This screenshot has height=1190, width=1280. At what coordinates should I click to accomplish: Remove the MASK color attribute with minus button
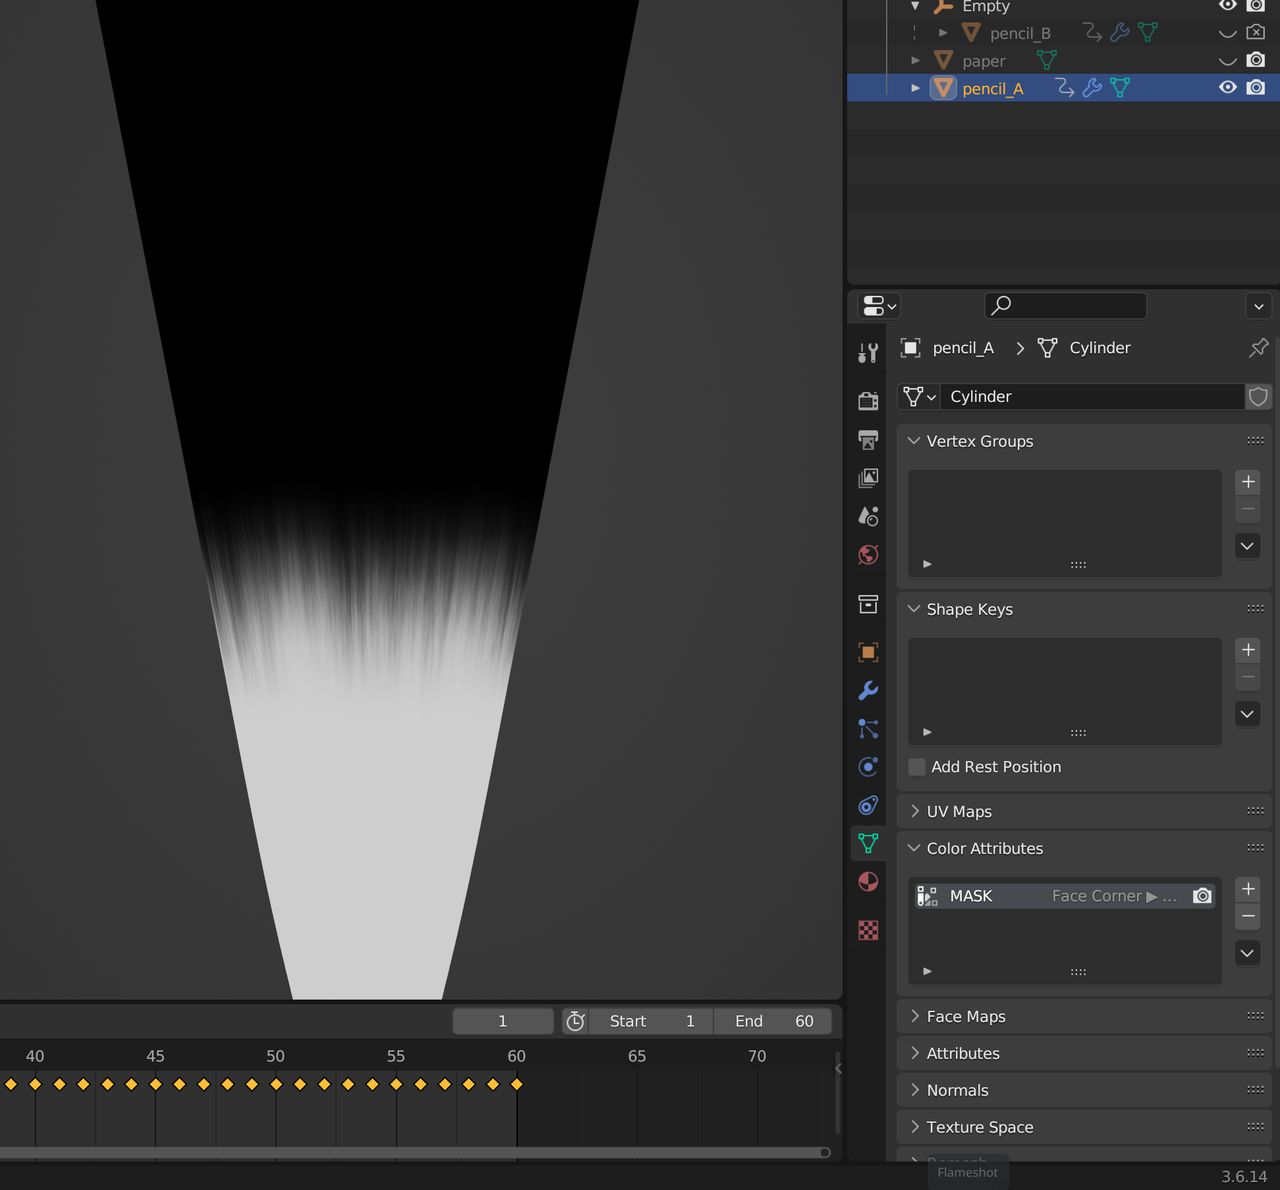[1248, 916]
